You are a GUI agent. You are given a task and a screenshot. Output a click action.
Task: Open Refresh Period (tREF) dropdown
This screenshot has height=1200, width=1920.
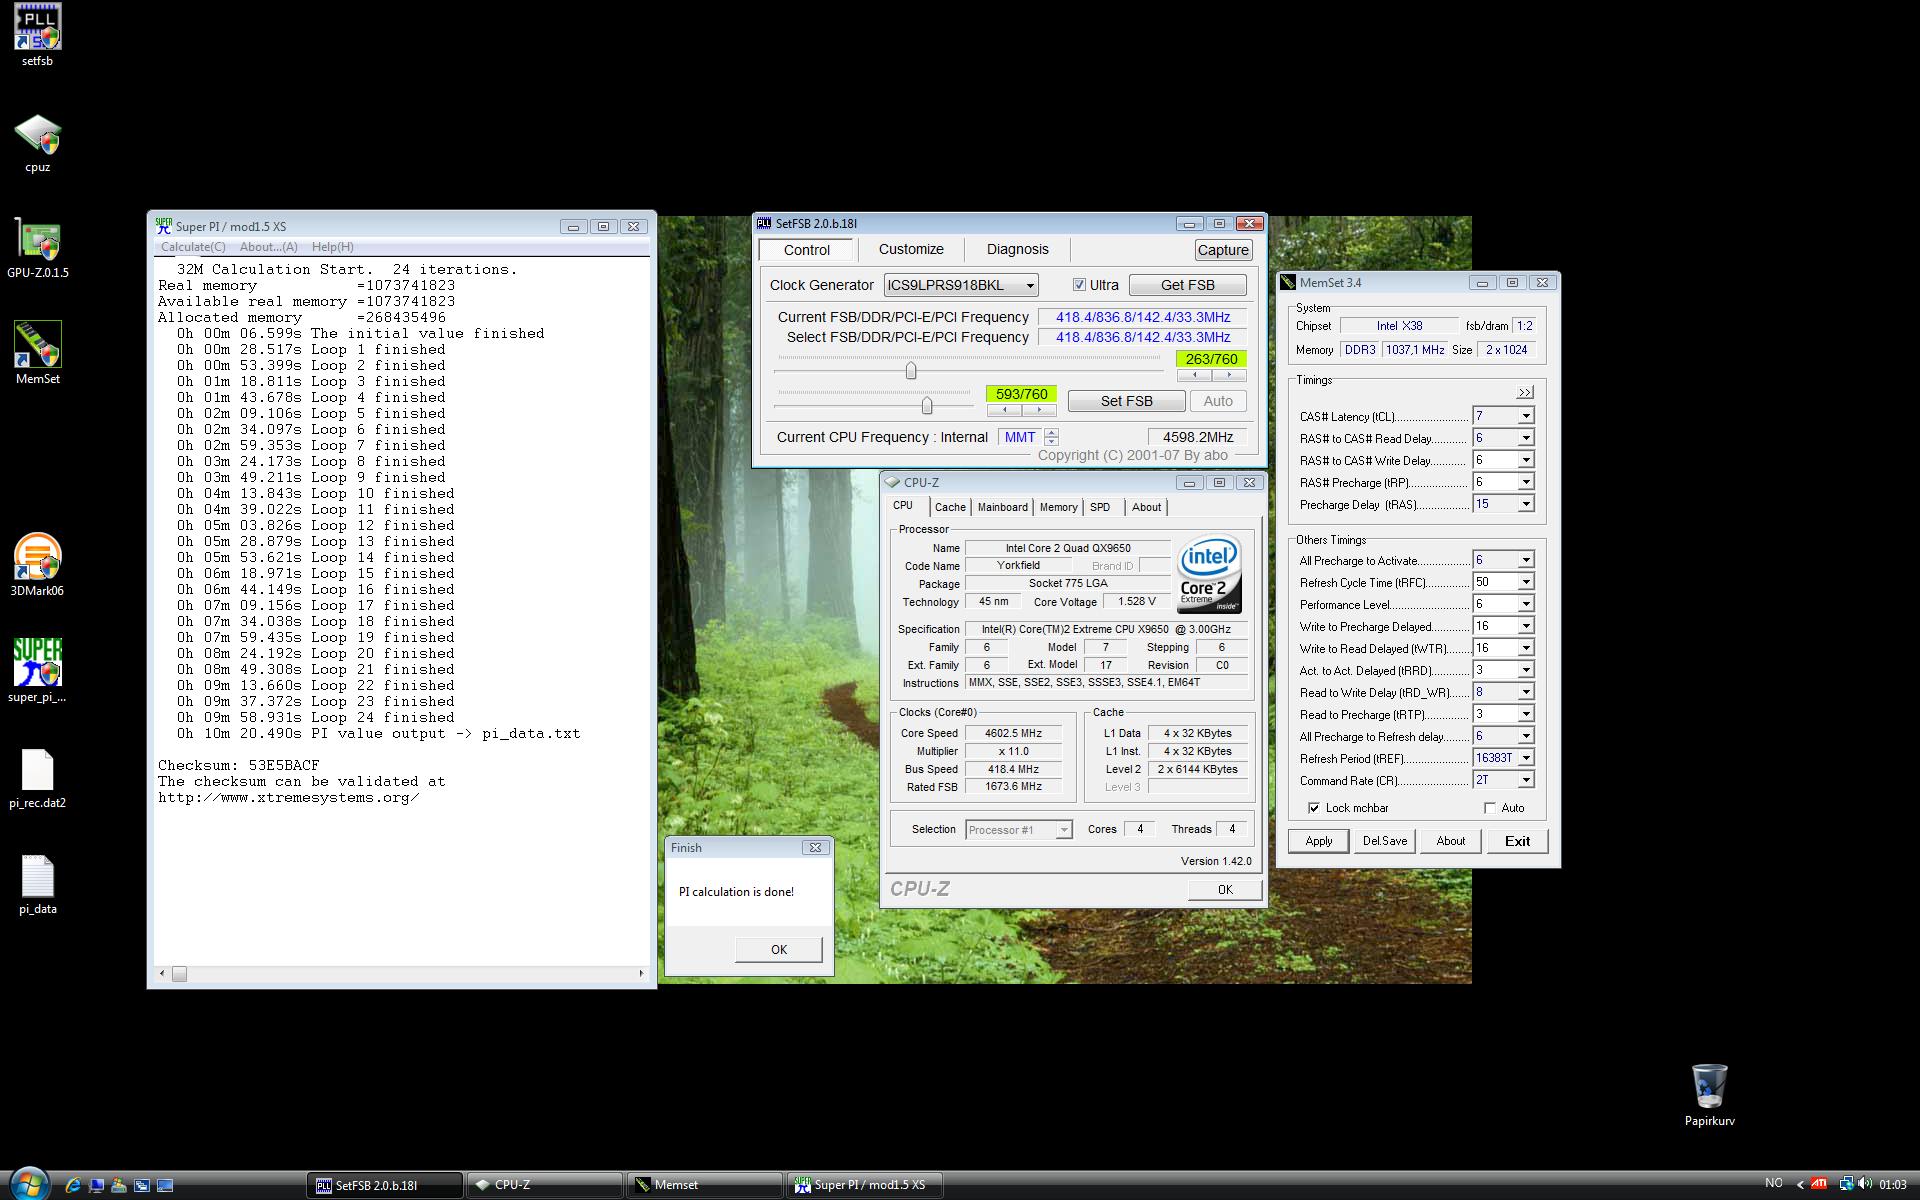click(x=1525, y=758)
